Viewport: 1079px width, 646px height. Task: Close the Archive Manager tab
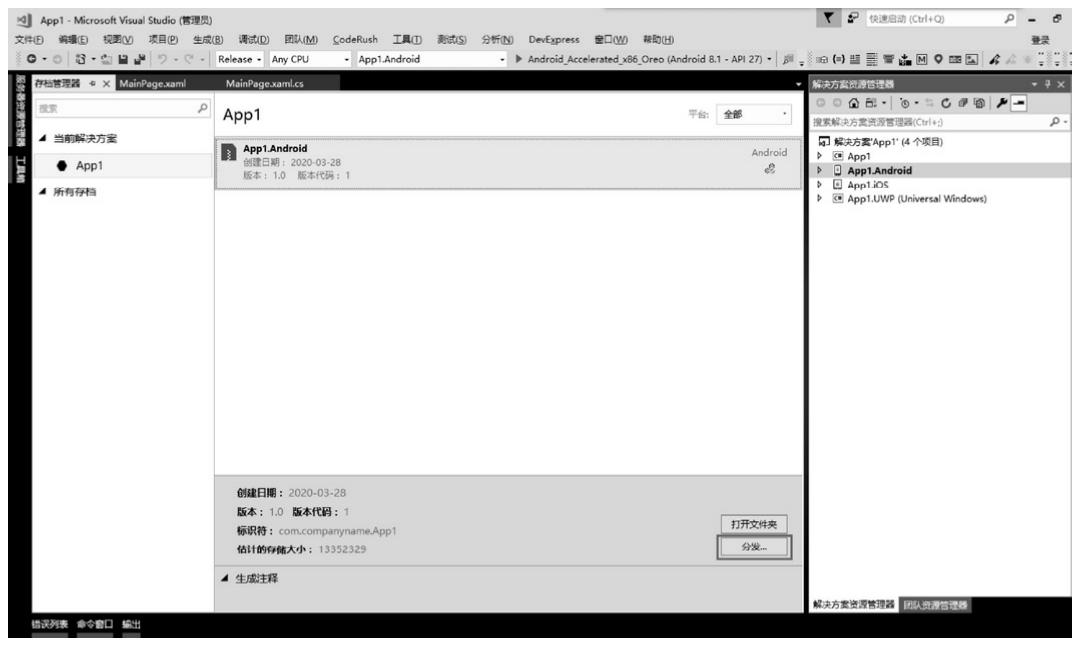click(x=106, y=83)
